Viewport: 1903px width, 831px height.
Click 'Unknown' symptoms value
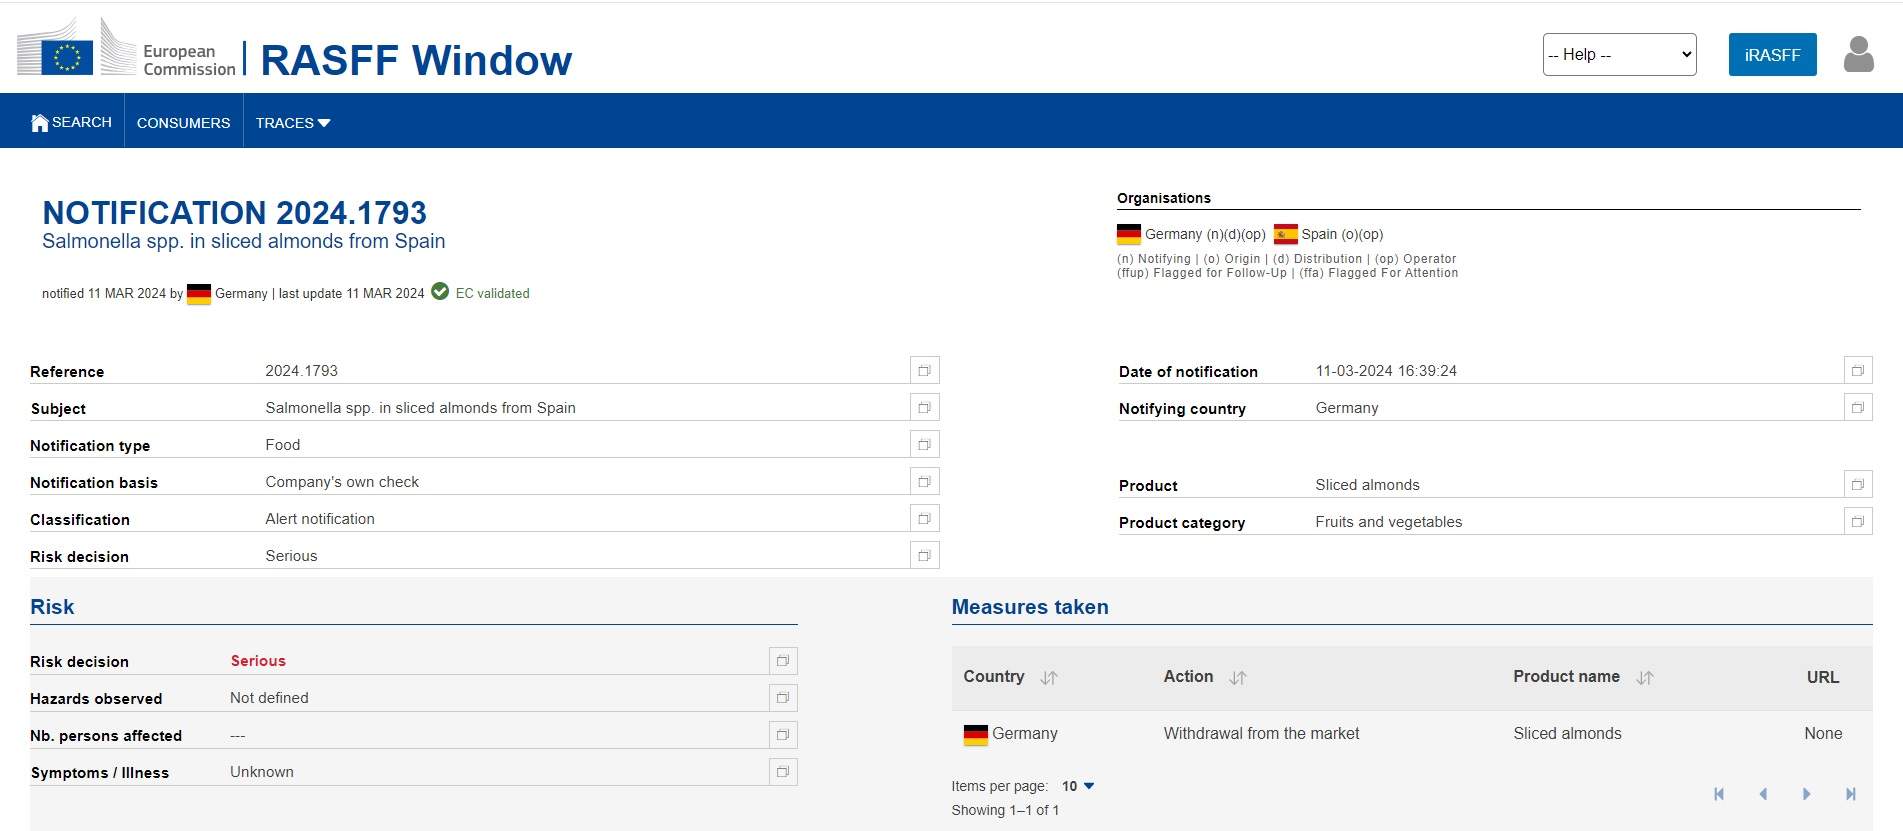(x=262, y=772)
